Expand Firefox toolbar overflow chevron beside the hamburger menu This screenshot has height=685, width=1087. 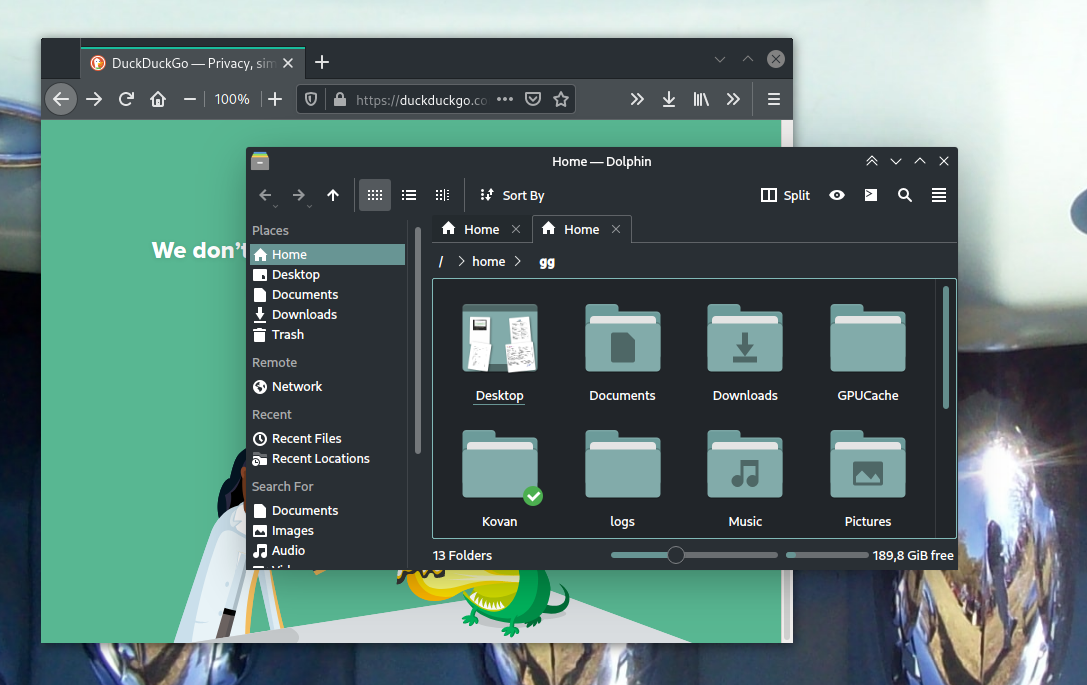(x=733, y=99)
